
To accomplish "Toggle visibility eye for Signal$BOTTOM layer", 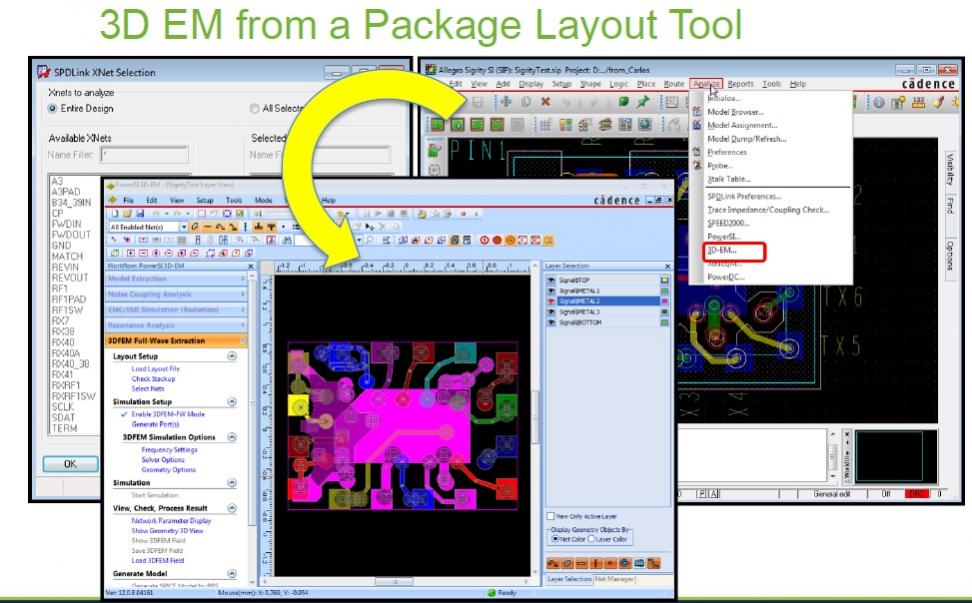I will tap(551, 323).
